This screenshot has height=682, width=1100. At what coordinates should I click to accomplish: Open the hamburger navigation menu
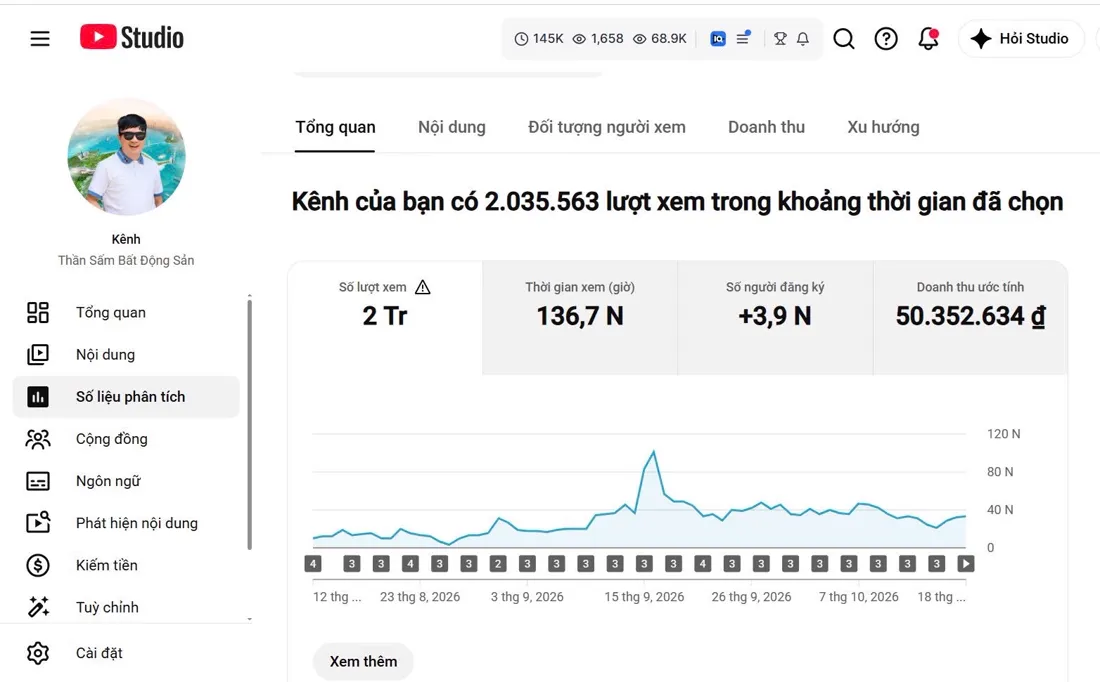click(40, 39)
